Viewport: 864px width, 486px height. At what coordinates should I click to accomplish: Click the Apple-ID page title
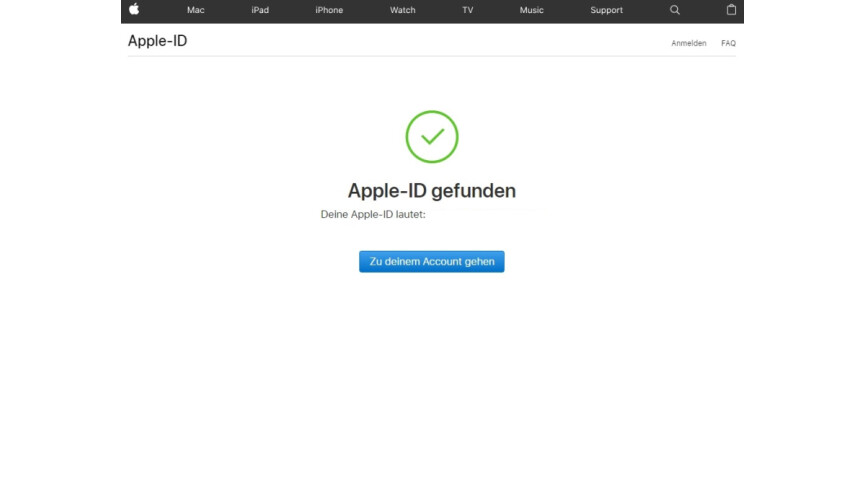click(x=158, y=41)
